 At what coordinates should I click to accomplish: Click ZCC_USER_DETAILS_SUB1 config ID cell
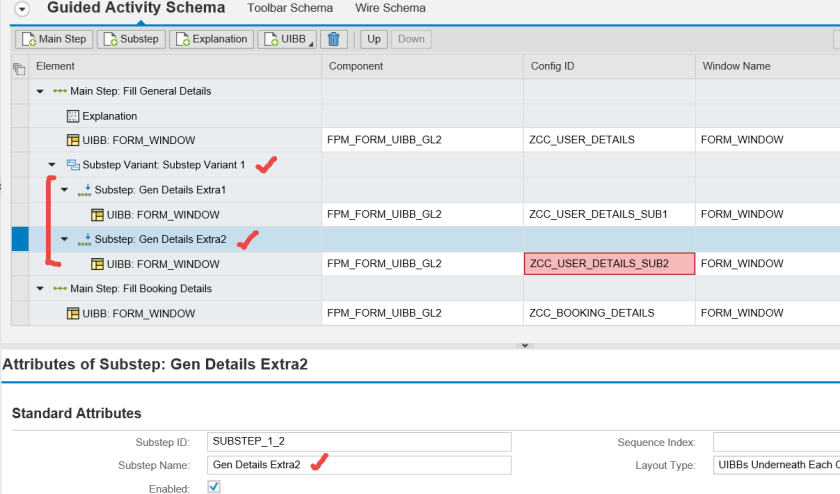[609, 214]
